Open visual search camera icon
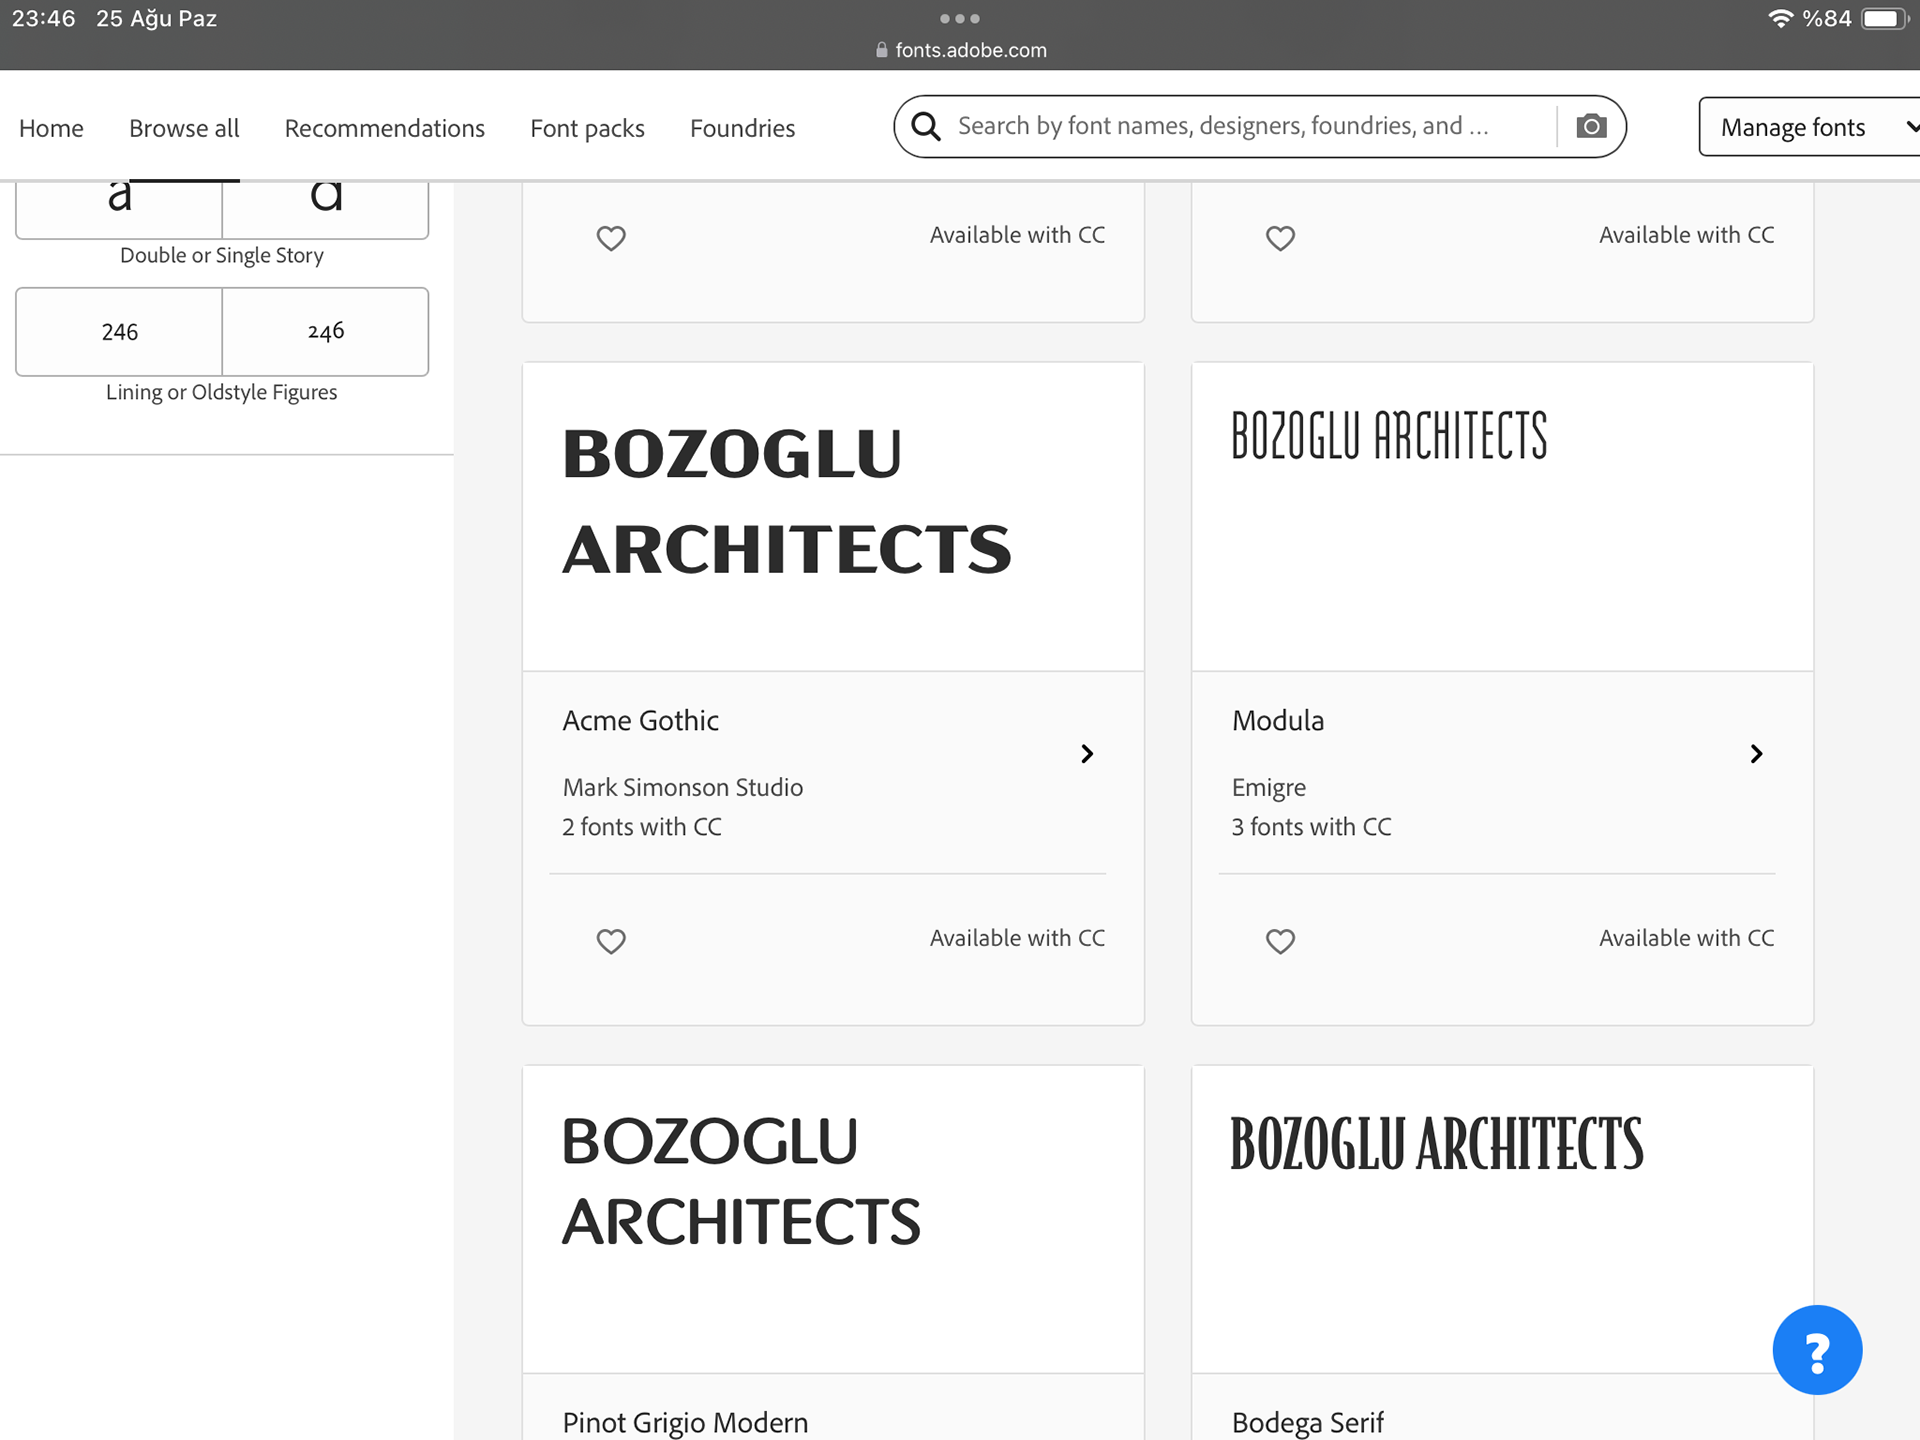This screenshot has height=1440, width=1920. coord(1591,127)
